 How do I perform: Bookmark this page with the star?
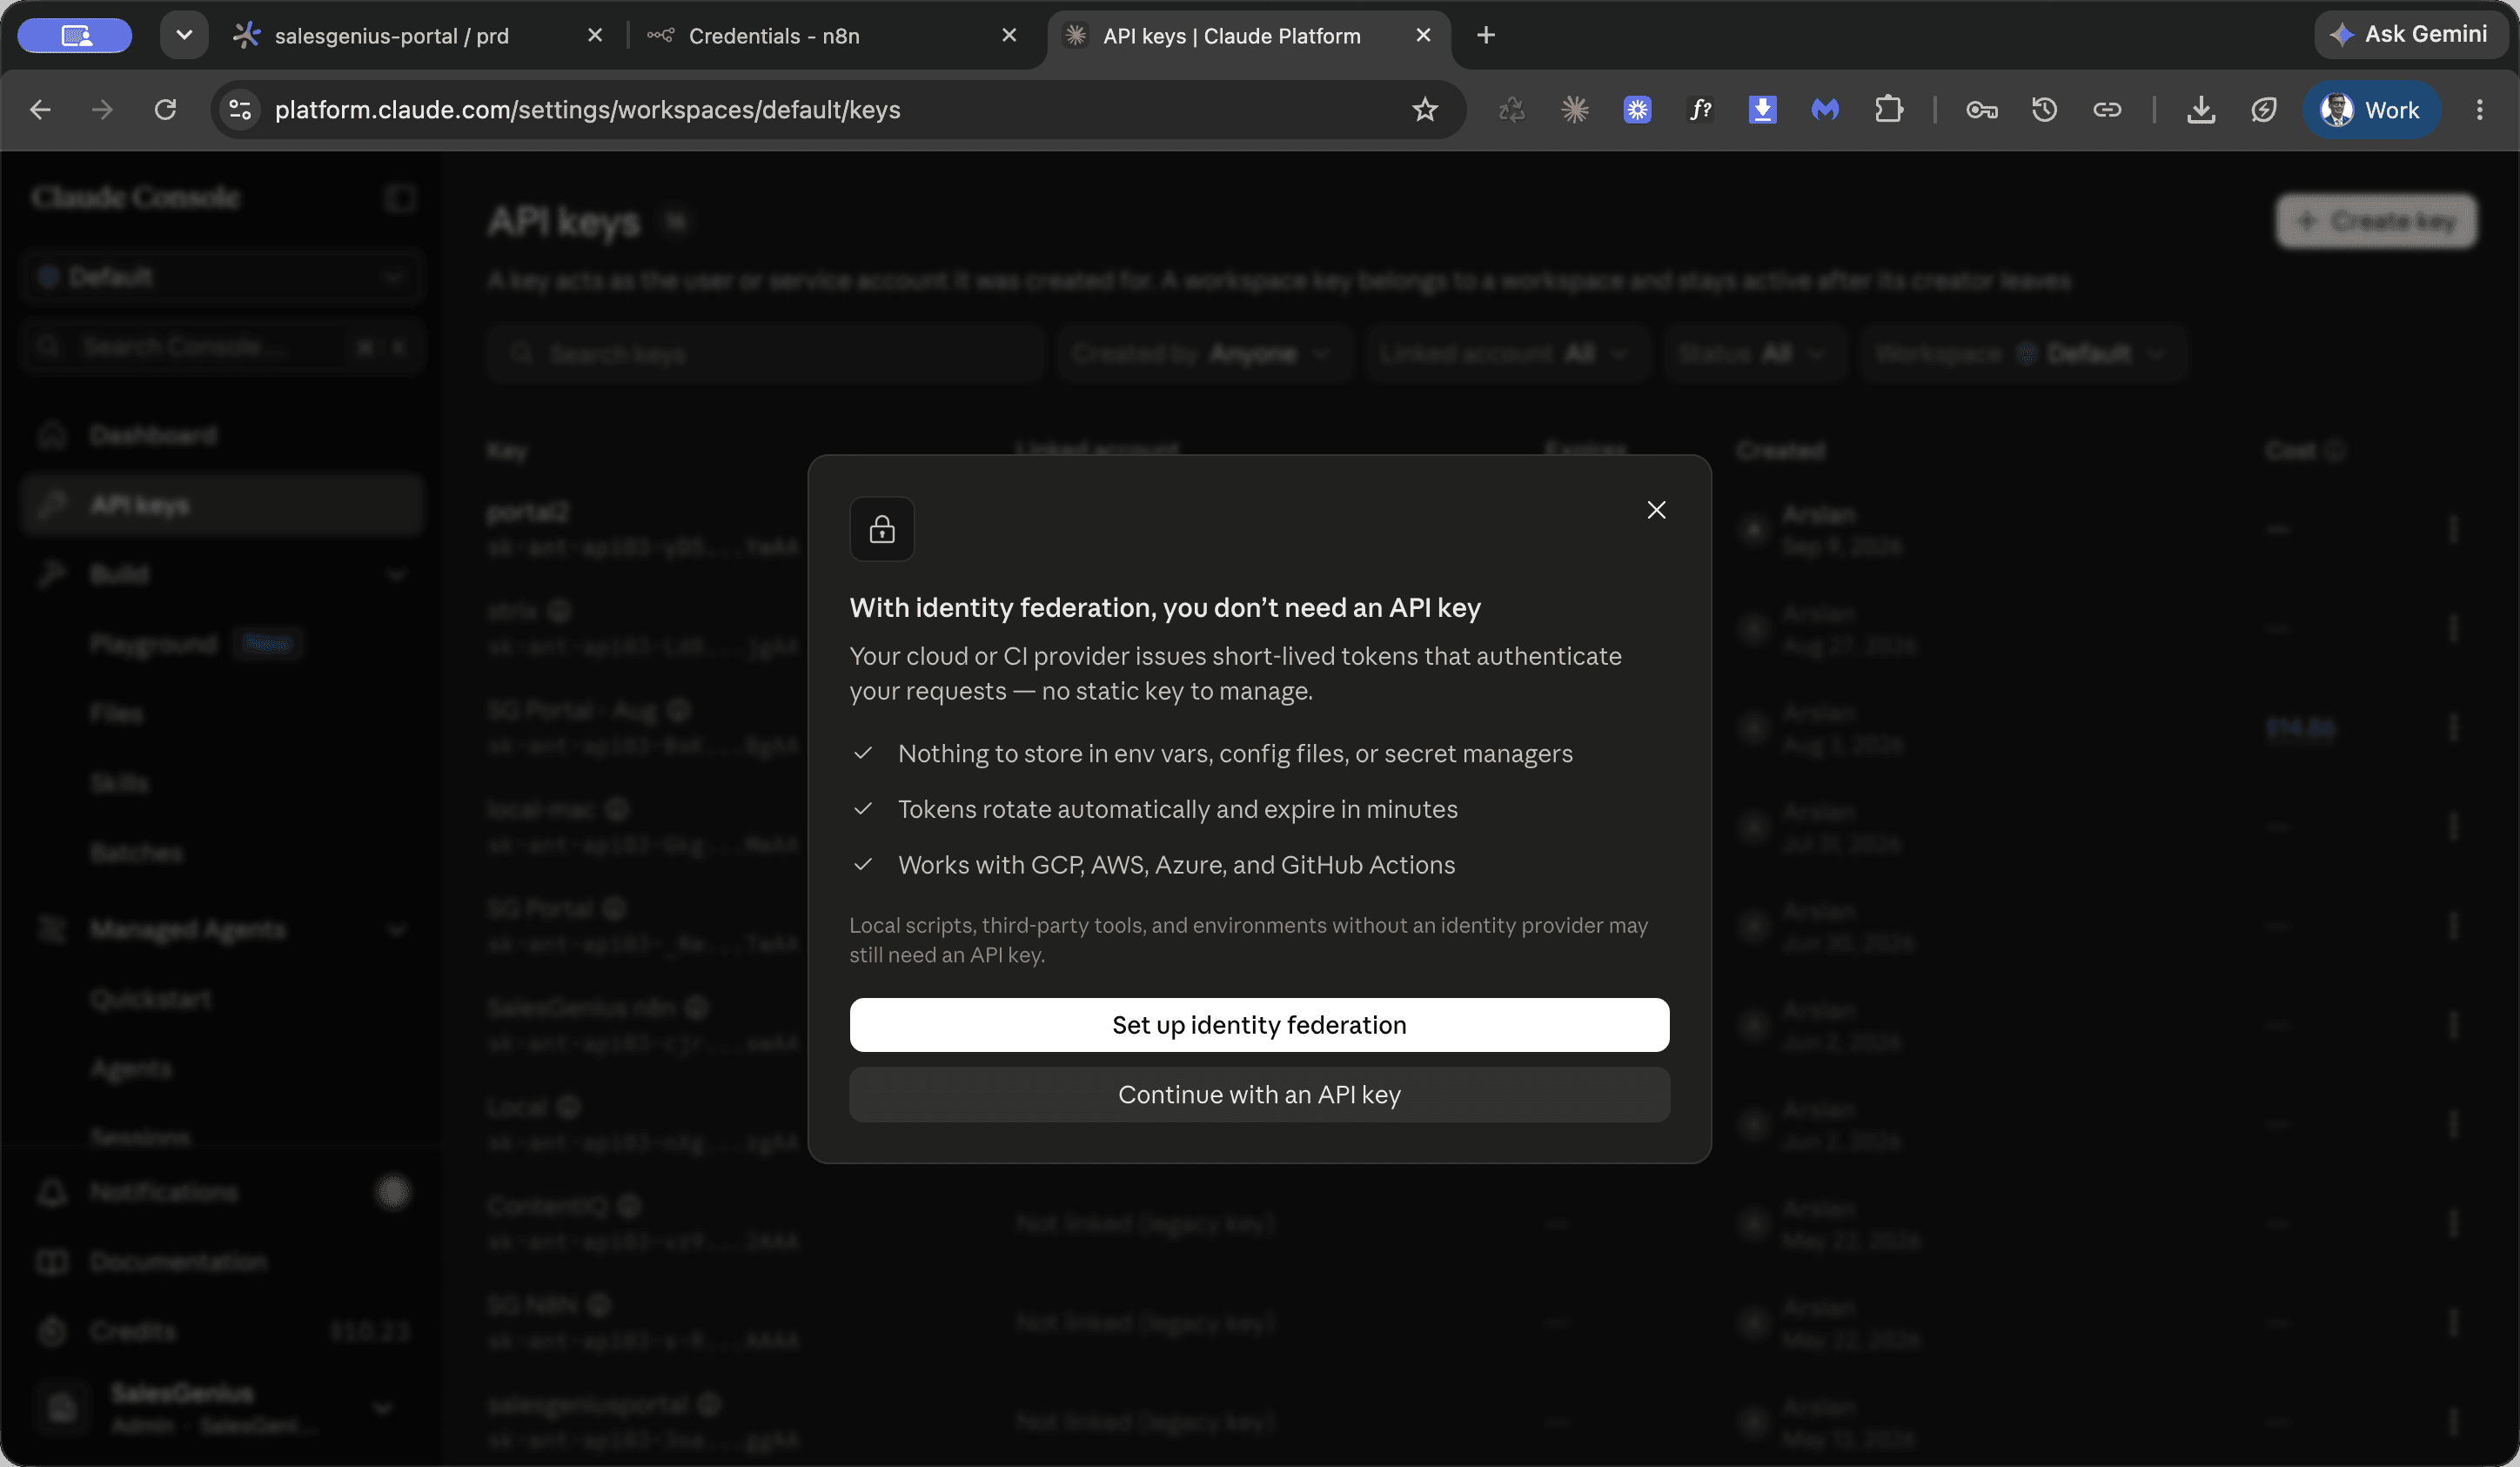pos(1425,110)
